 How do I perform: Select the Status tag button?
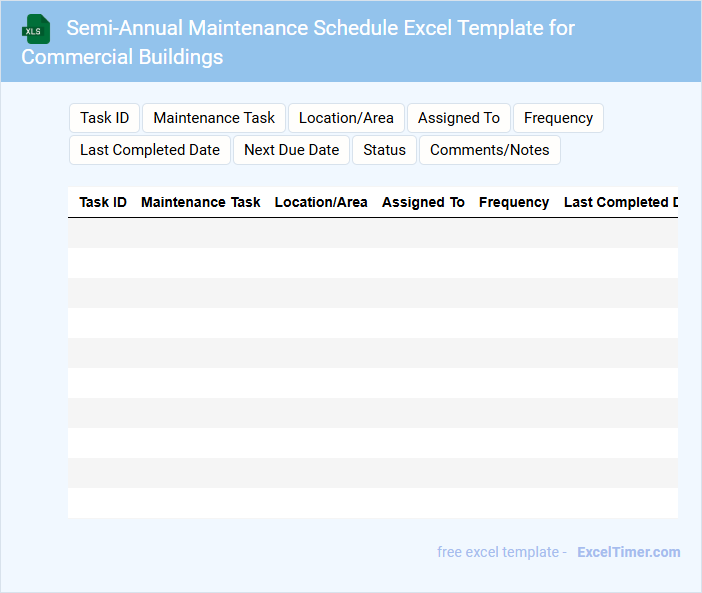pyautogui.click(x=384, y=150)
